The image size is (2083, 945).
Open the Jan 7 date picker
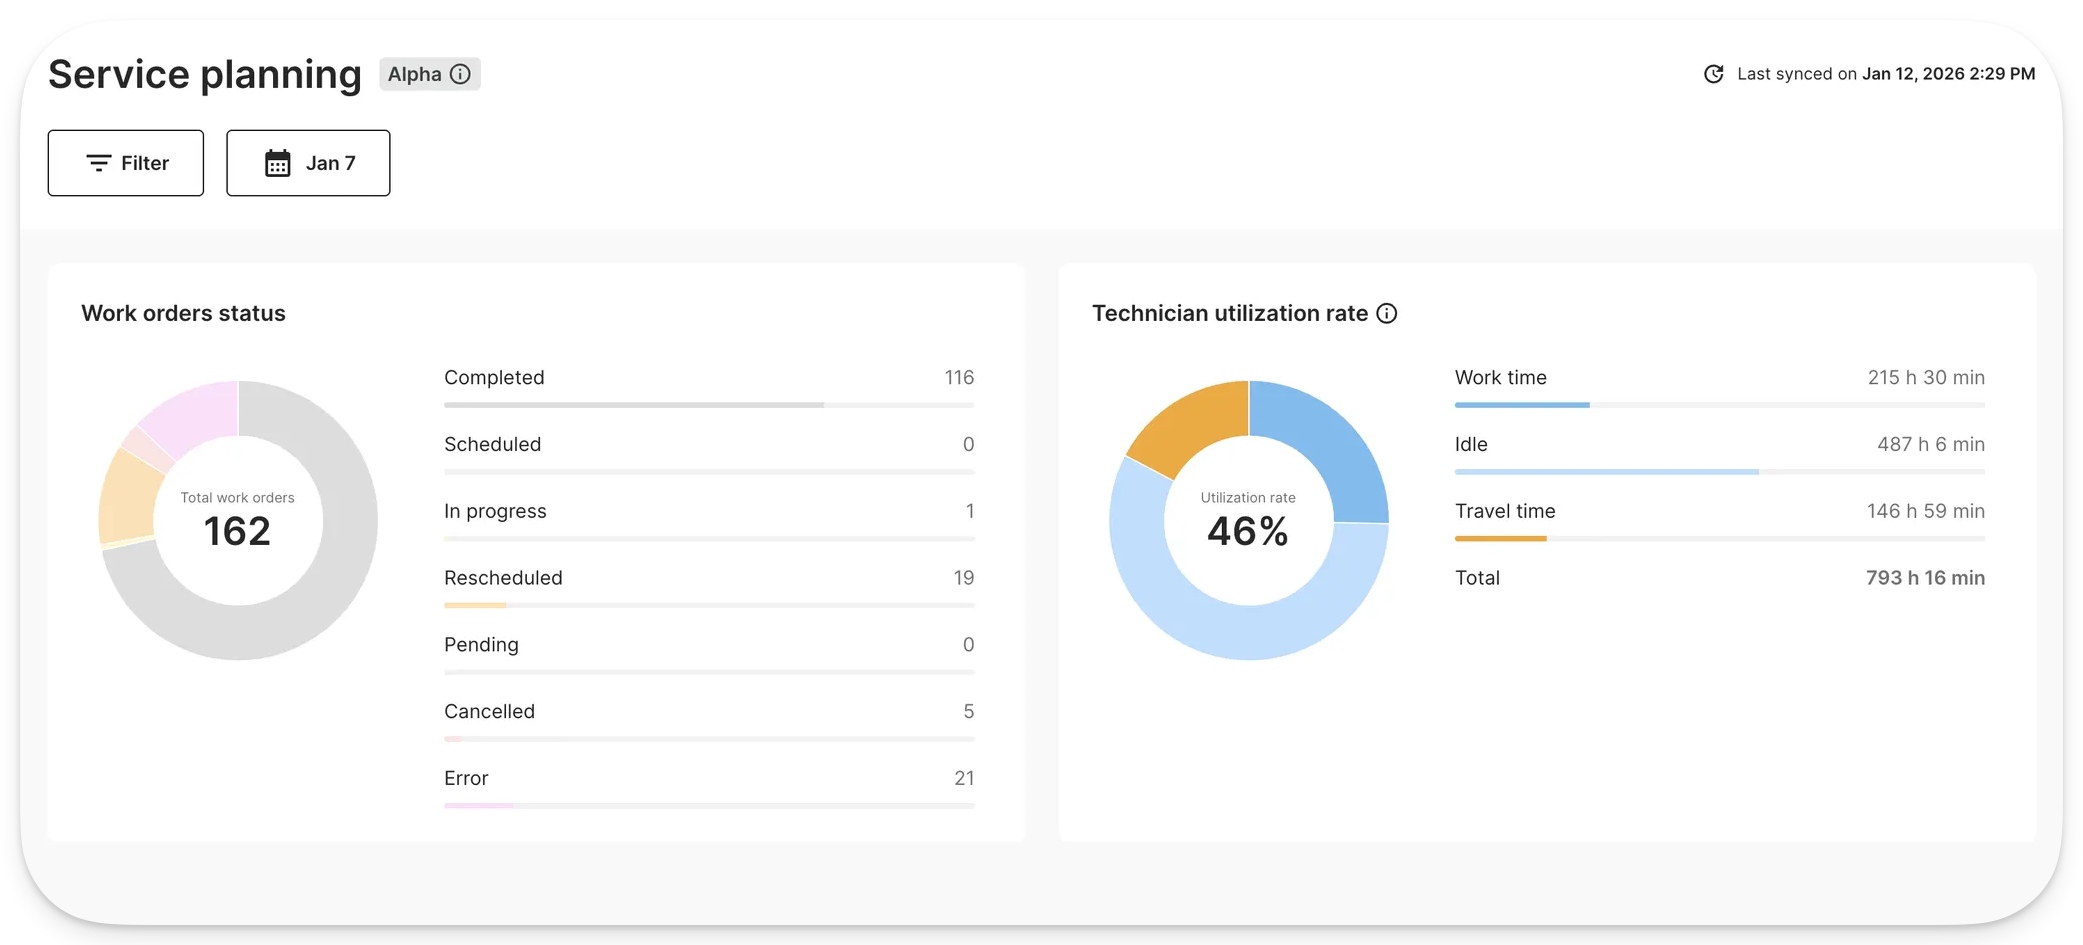308,163
